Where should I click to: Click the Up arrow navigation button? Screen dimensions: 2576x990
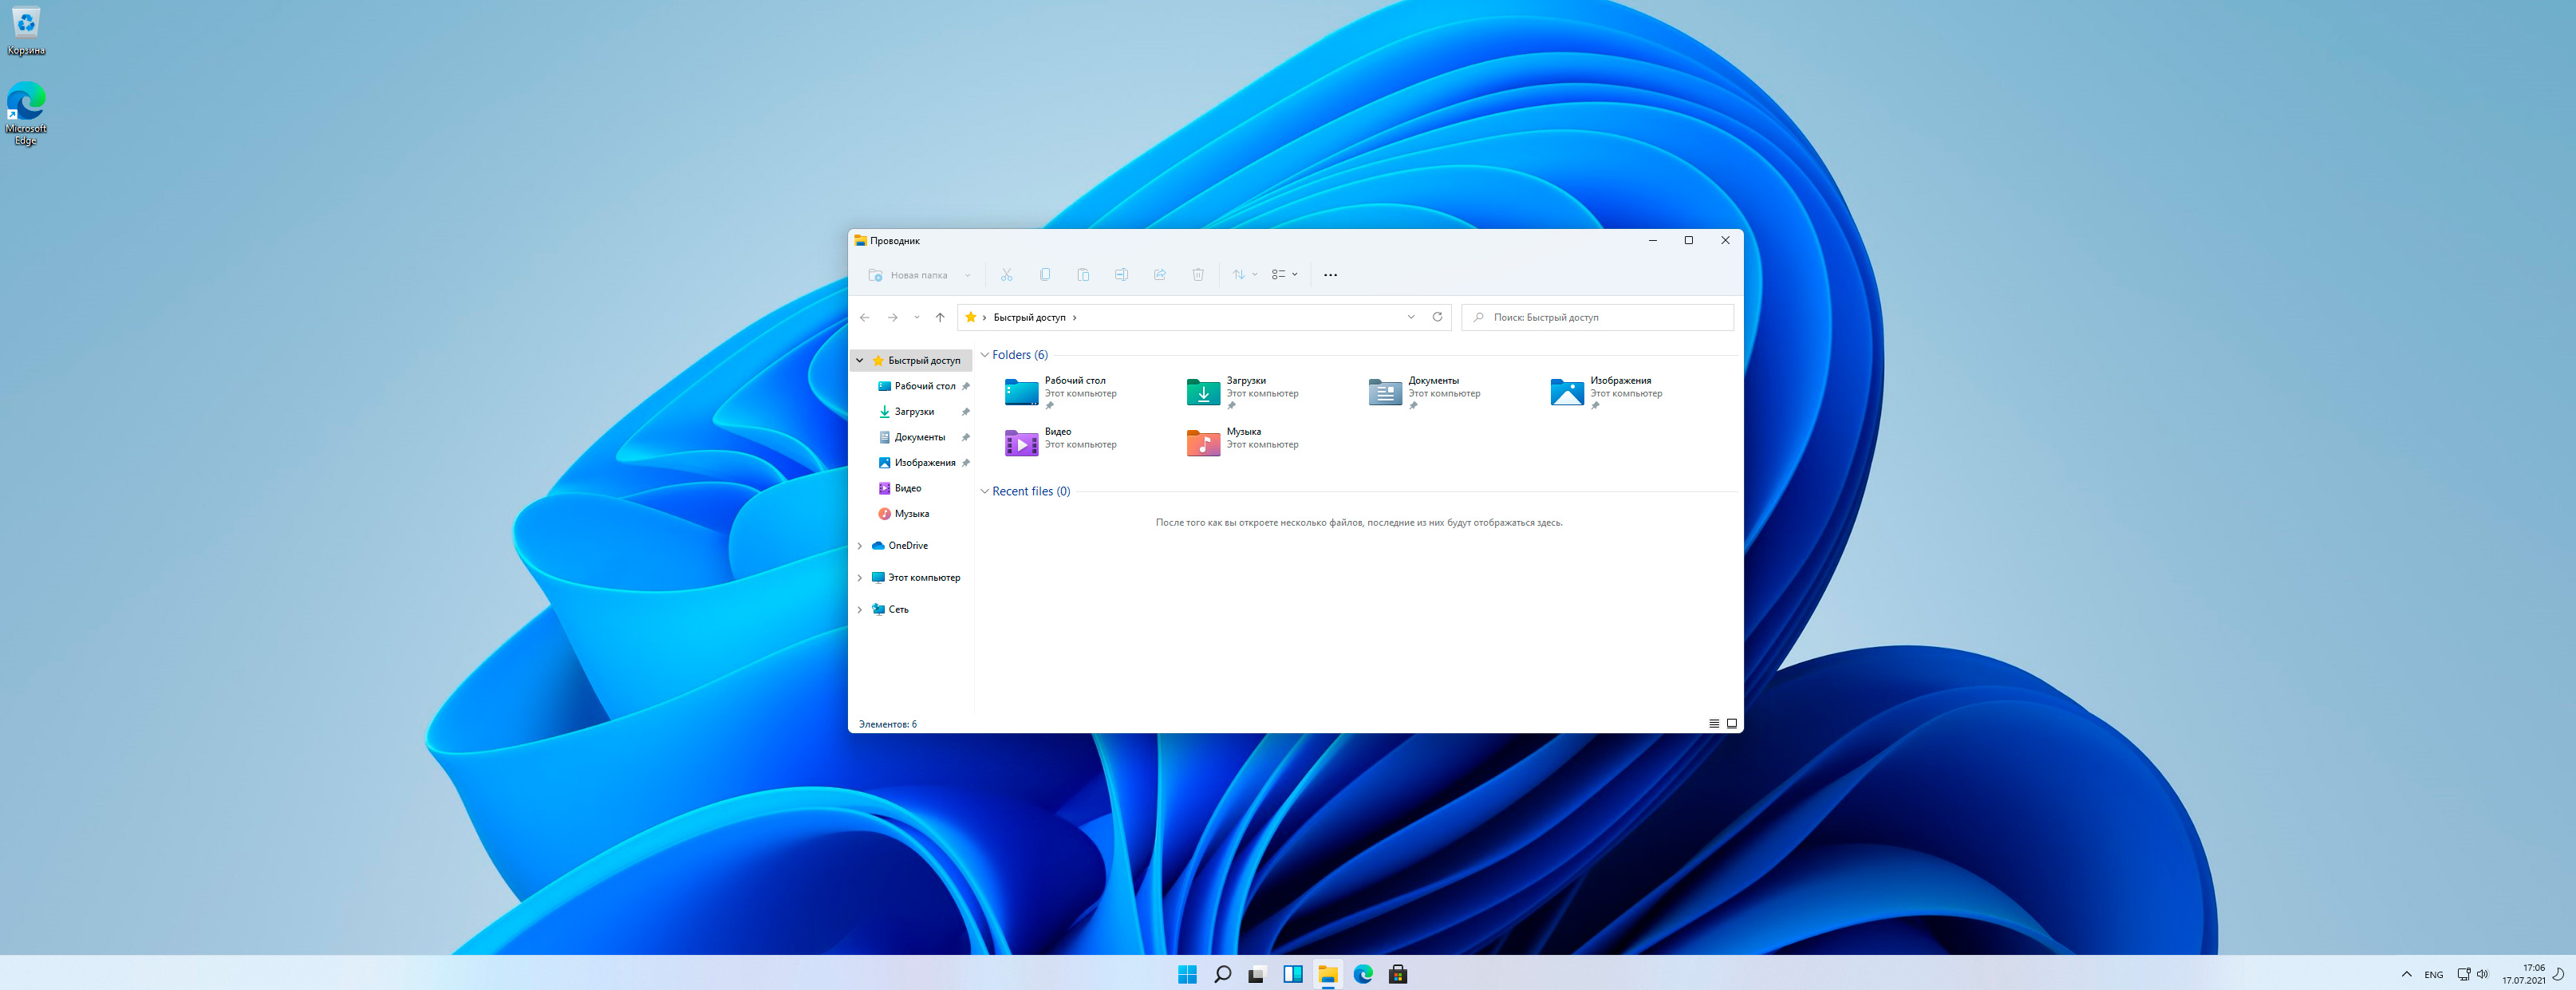point(940,317)
